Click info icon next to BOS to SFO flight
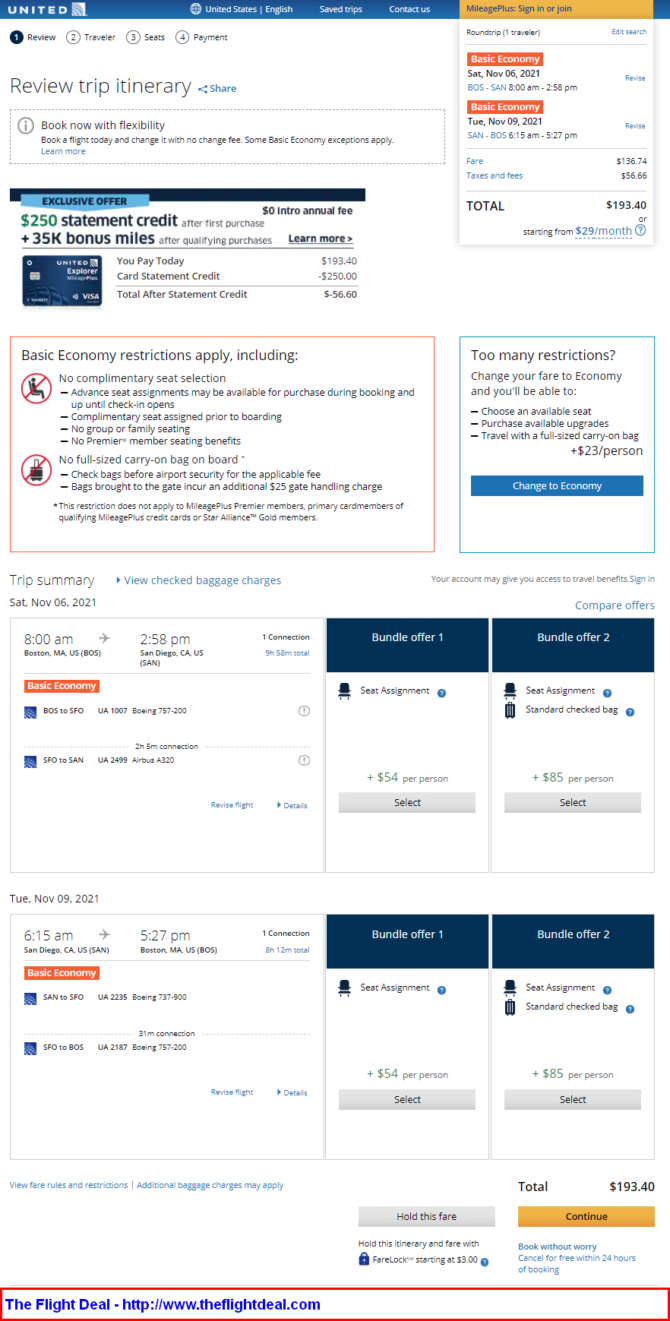The height and width of the screenshot is (1321, 670). [x=304, y=711]
